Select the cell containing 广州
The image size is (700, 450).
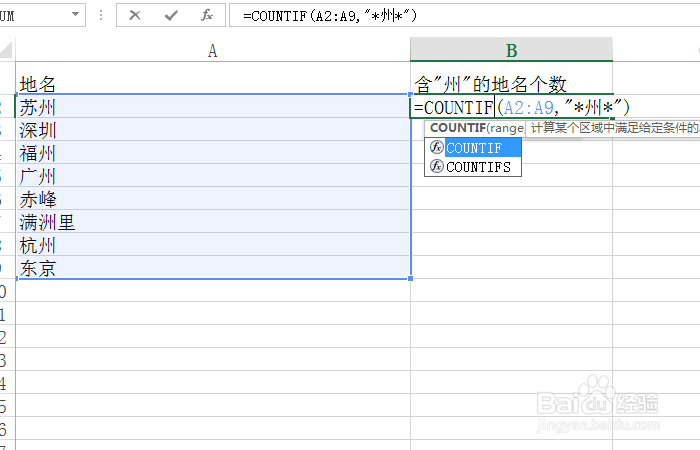[x=213, y=176]
